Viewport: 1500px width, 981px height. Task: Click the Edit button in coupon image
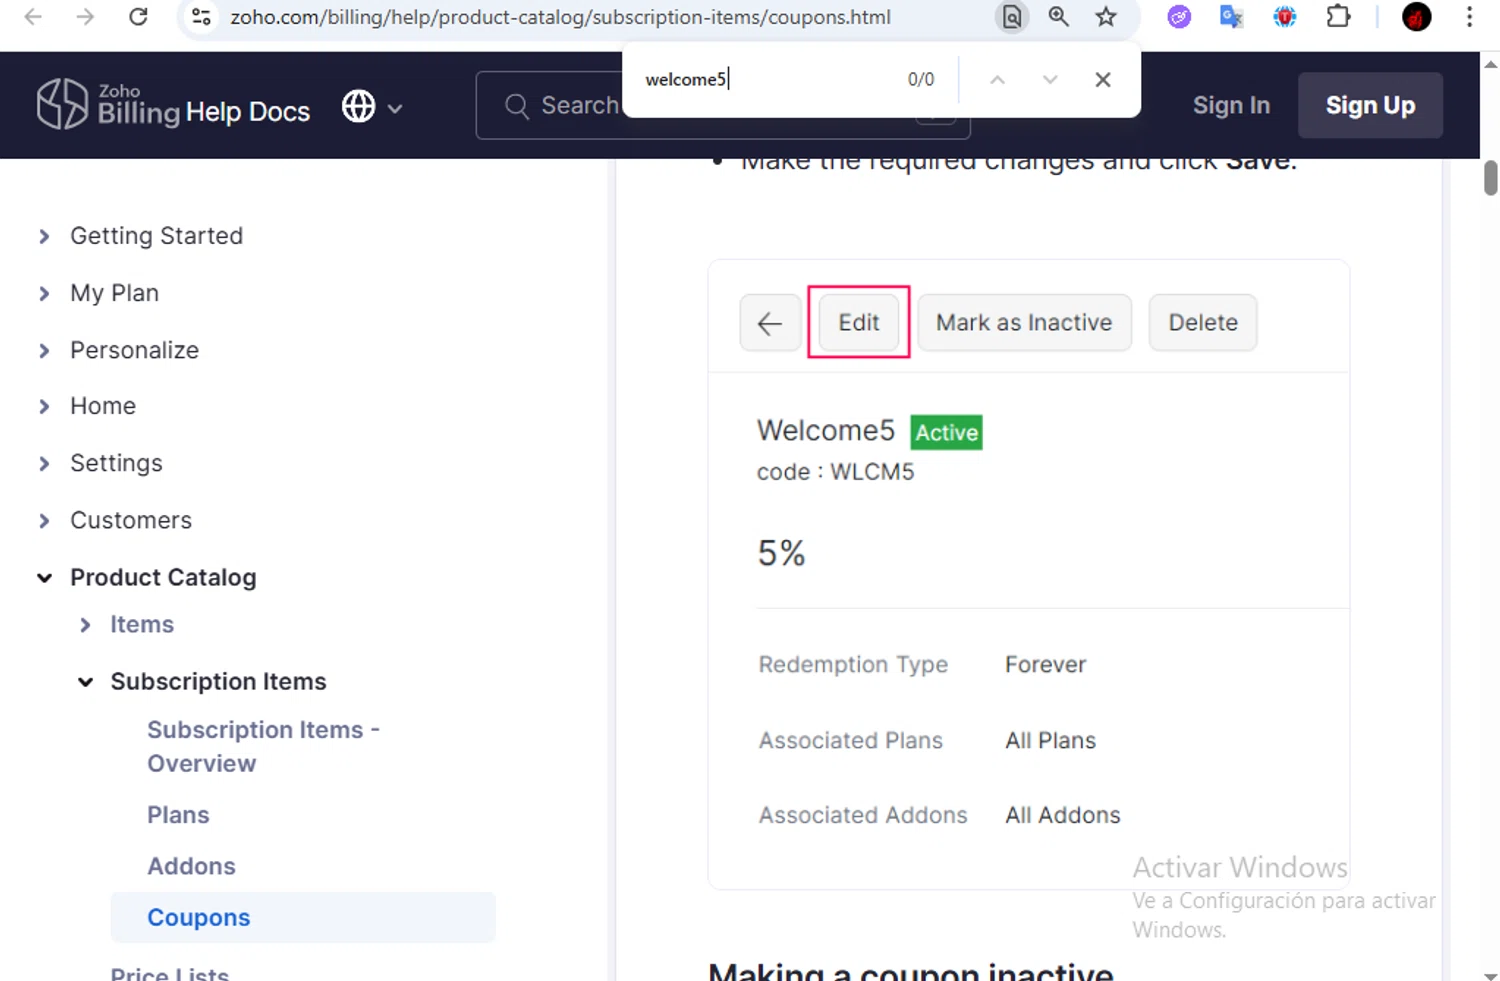point(859,322)
